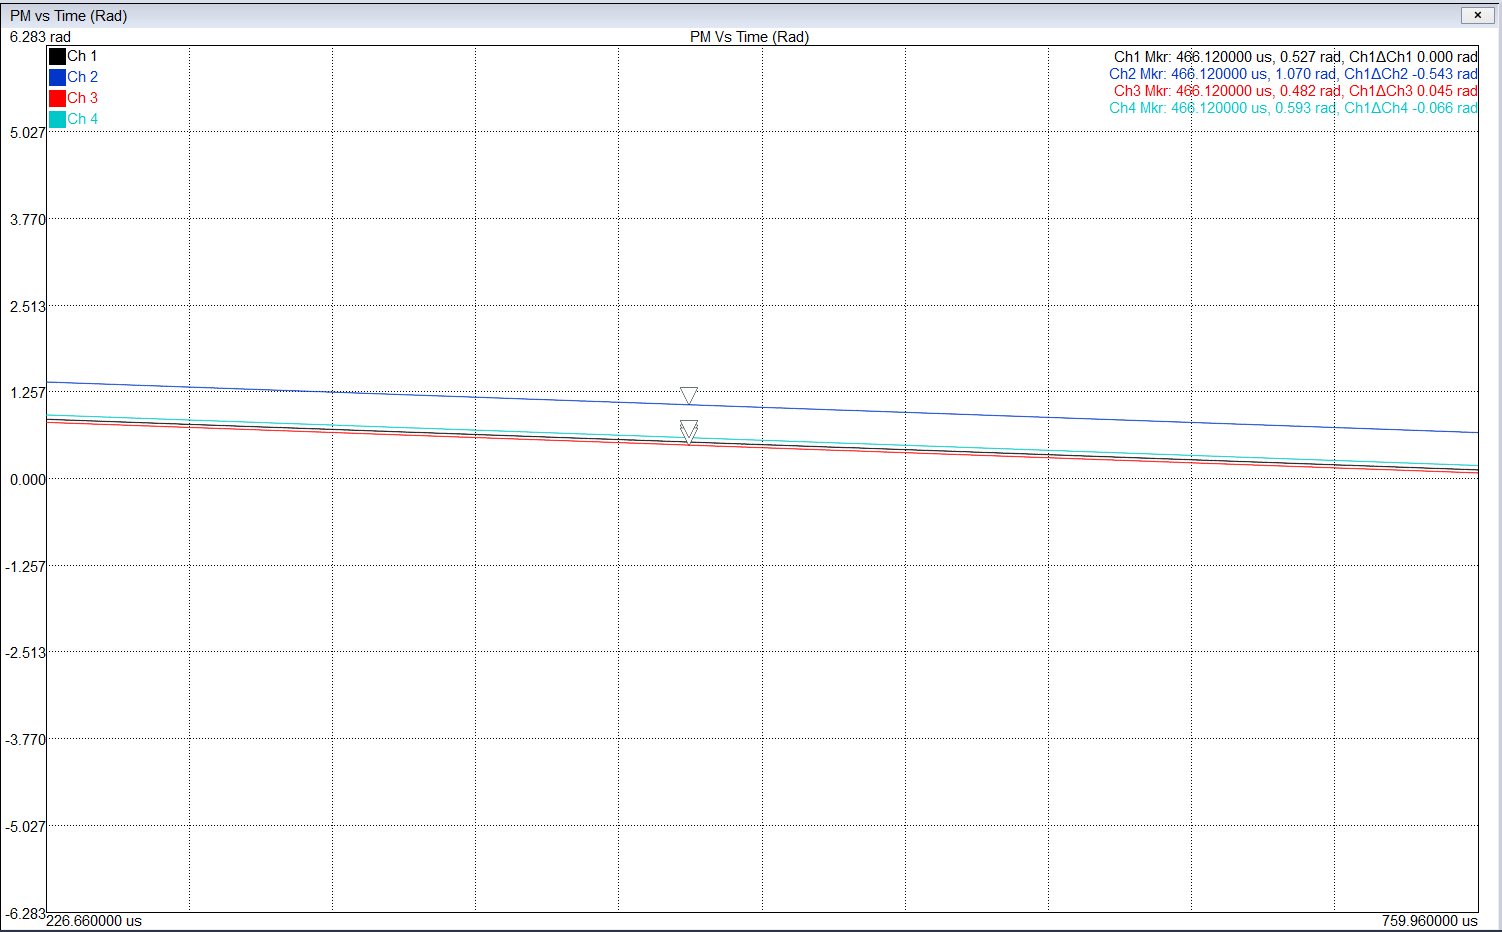Select the Ch 3 legend label
The image size is (1502, 932).
click(x=82, y=98)
